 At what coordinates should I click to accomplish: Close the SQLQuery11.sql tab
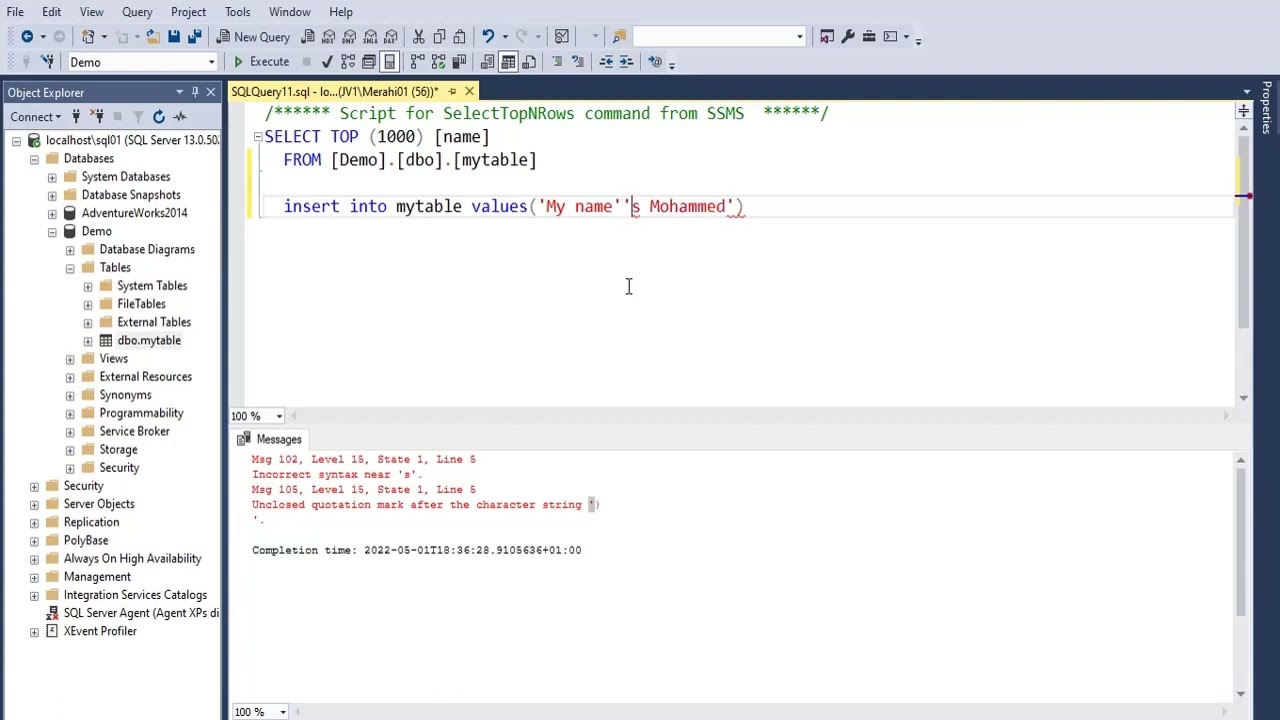coord(469,92)
